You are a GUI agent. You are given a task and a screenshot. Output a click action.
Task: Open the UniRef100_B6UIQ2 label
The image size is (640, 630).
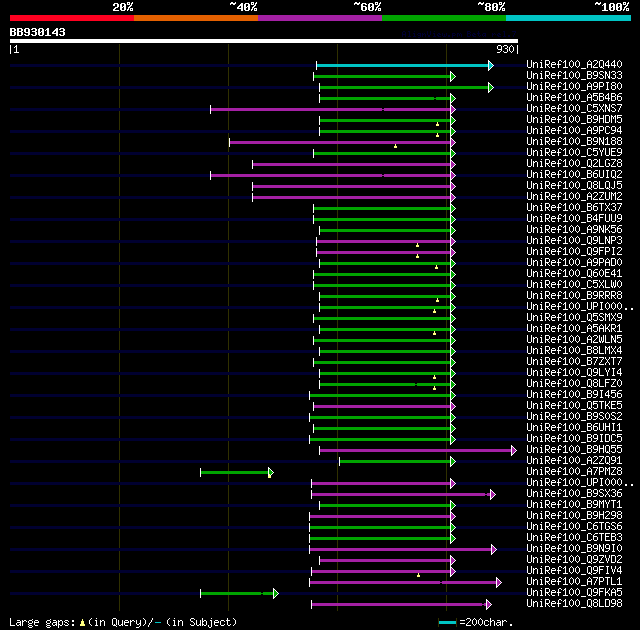(x=574, y=175)
